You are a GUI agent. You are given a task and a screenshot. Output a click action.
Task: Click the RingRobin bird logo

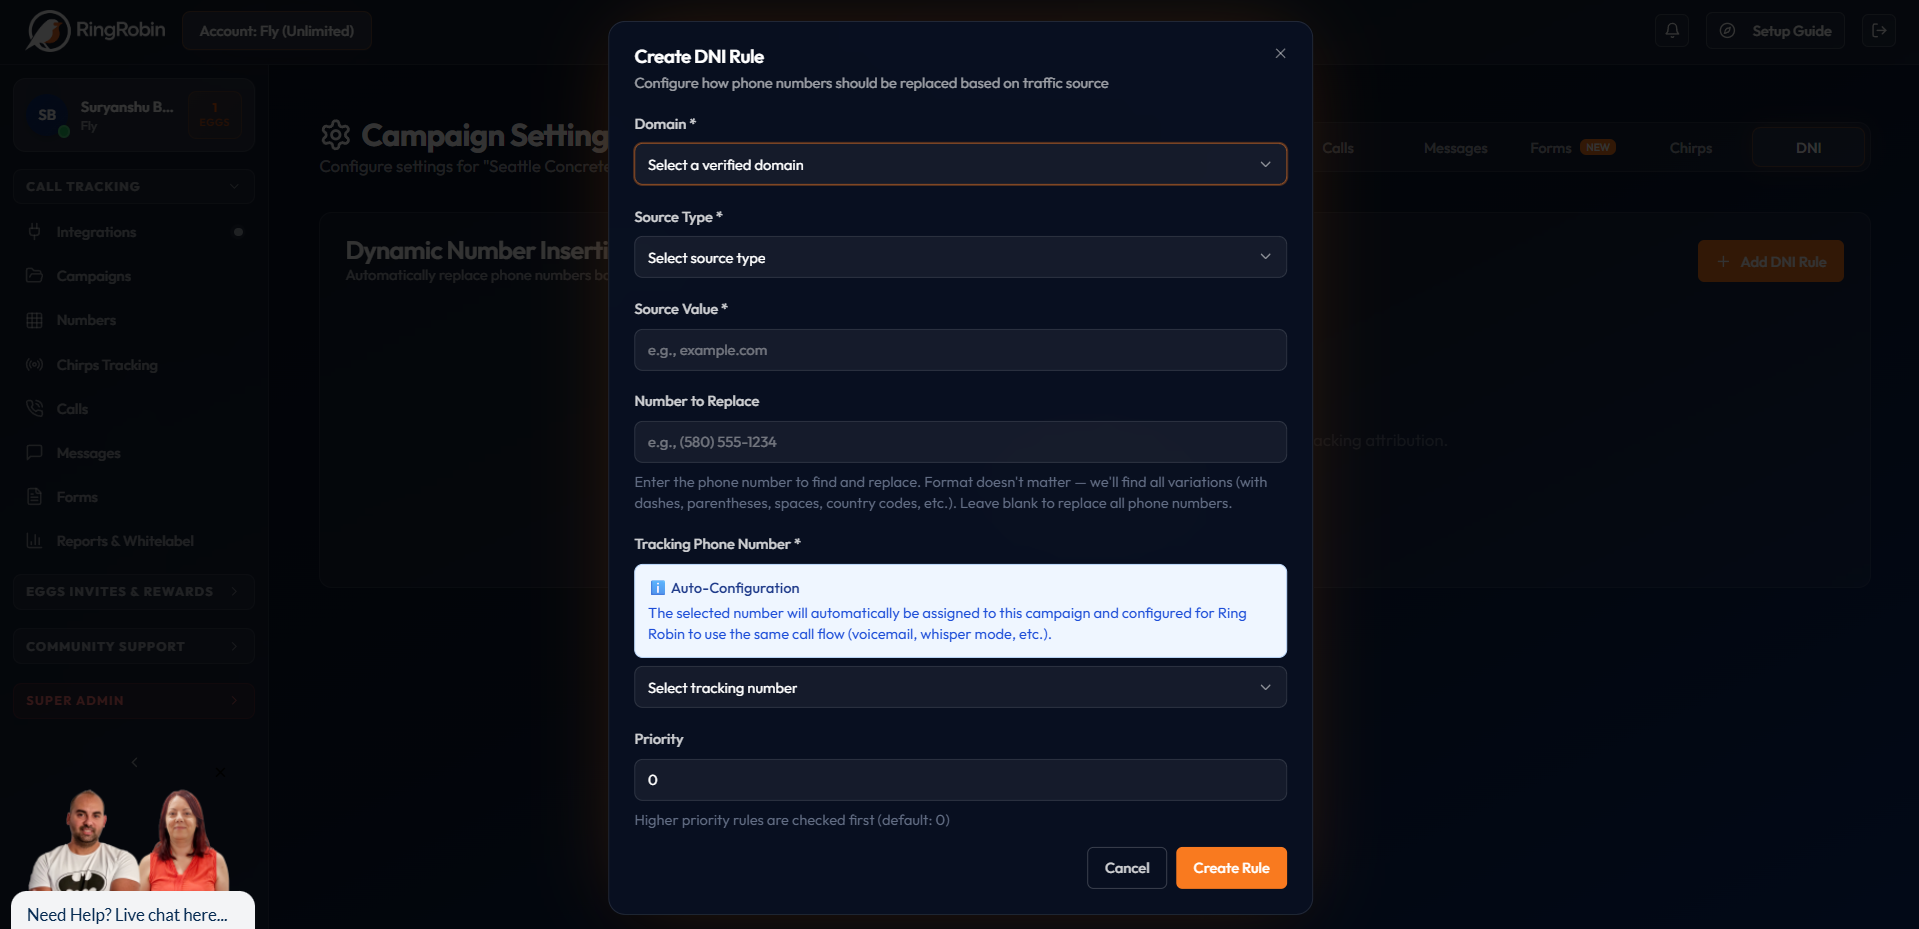click(48, 31)
